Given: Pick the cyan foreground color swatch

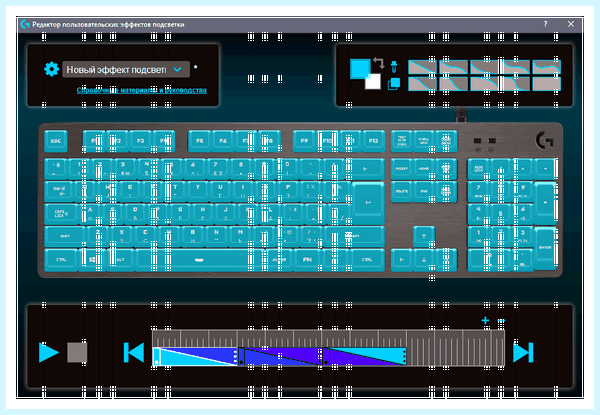Looking at the screenshot, I should [360, 68].
